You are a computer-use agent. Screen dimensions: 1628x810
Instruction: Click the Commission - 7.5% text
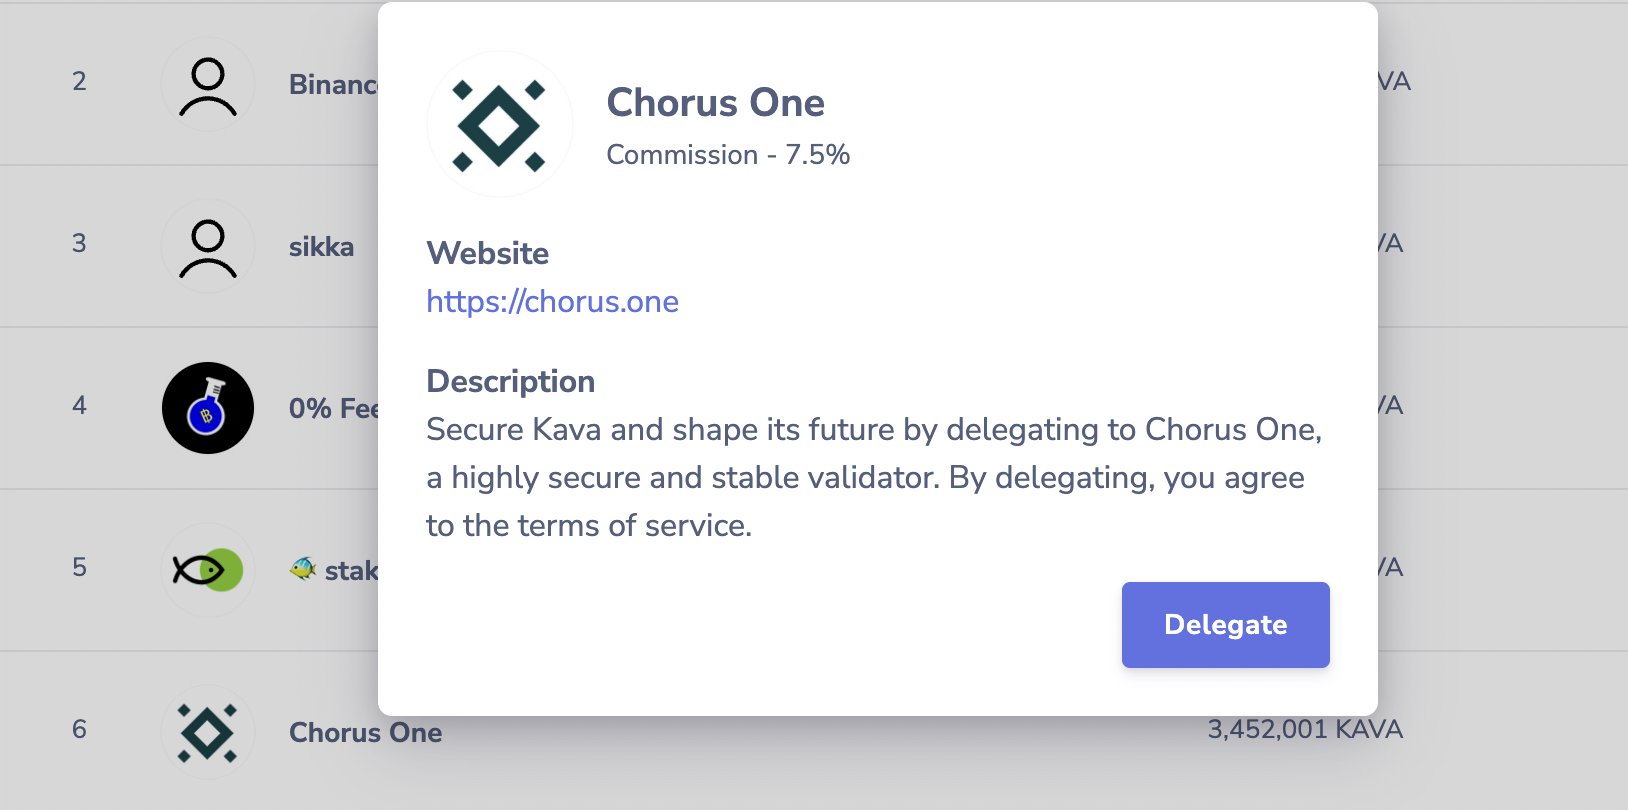pos(728,155)
